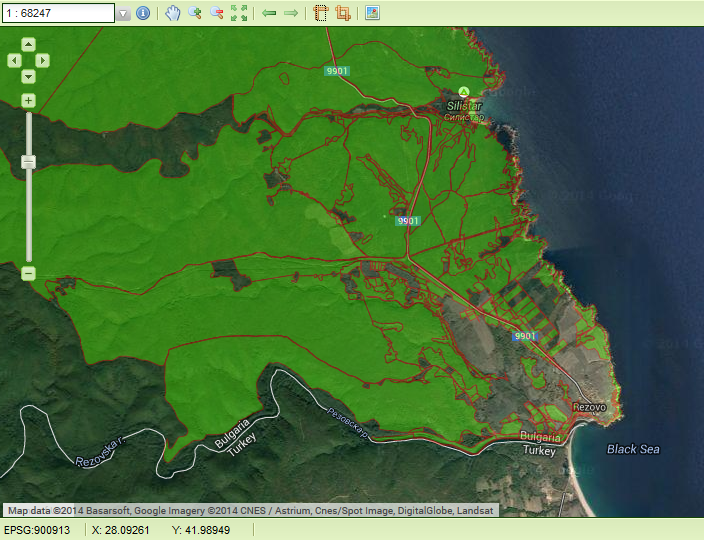The width and height of the screenshot is (704, 540).
Task: Select the zoom out magnifier tool
Action: coord(217,14)
